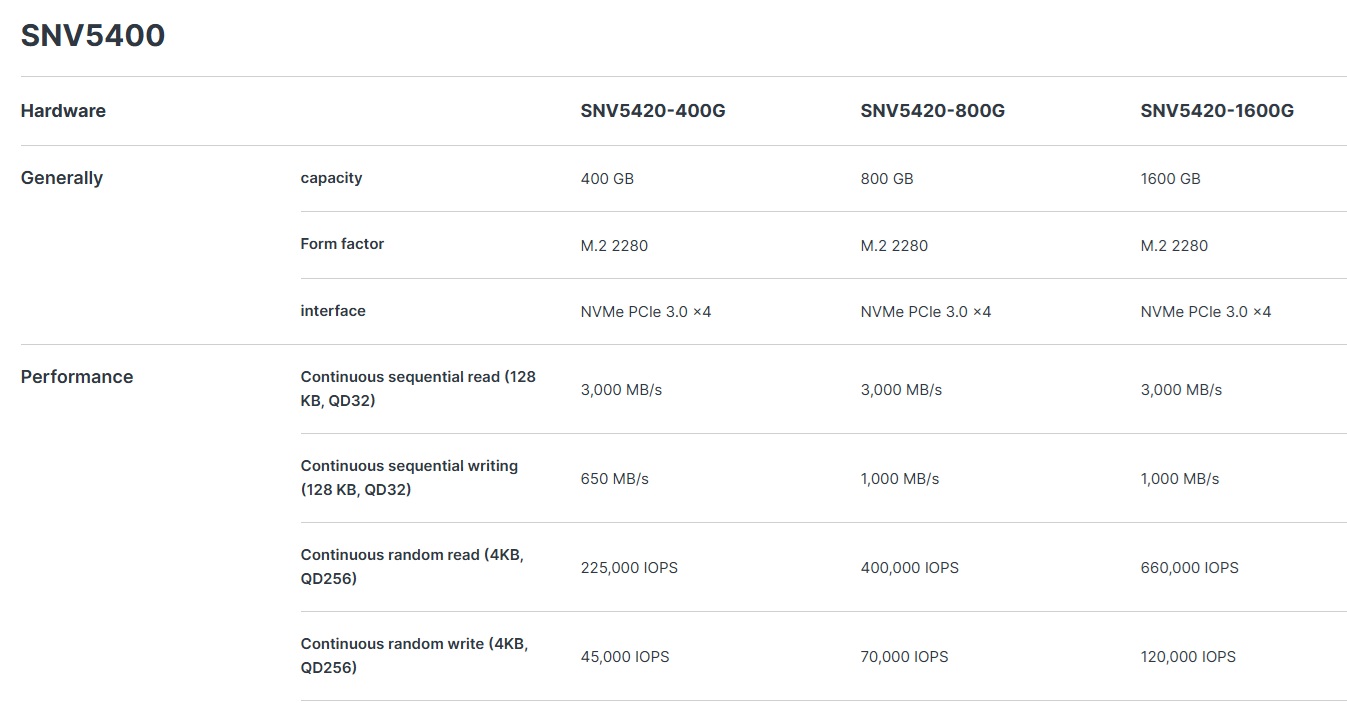The height and width of the screenshot is (704, 1347).
Task: Click the Continuous random read row label
Action: pos(412,567)
